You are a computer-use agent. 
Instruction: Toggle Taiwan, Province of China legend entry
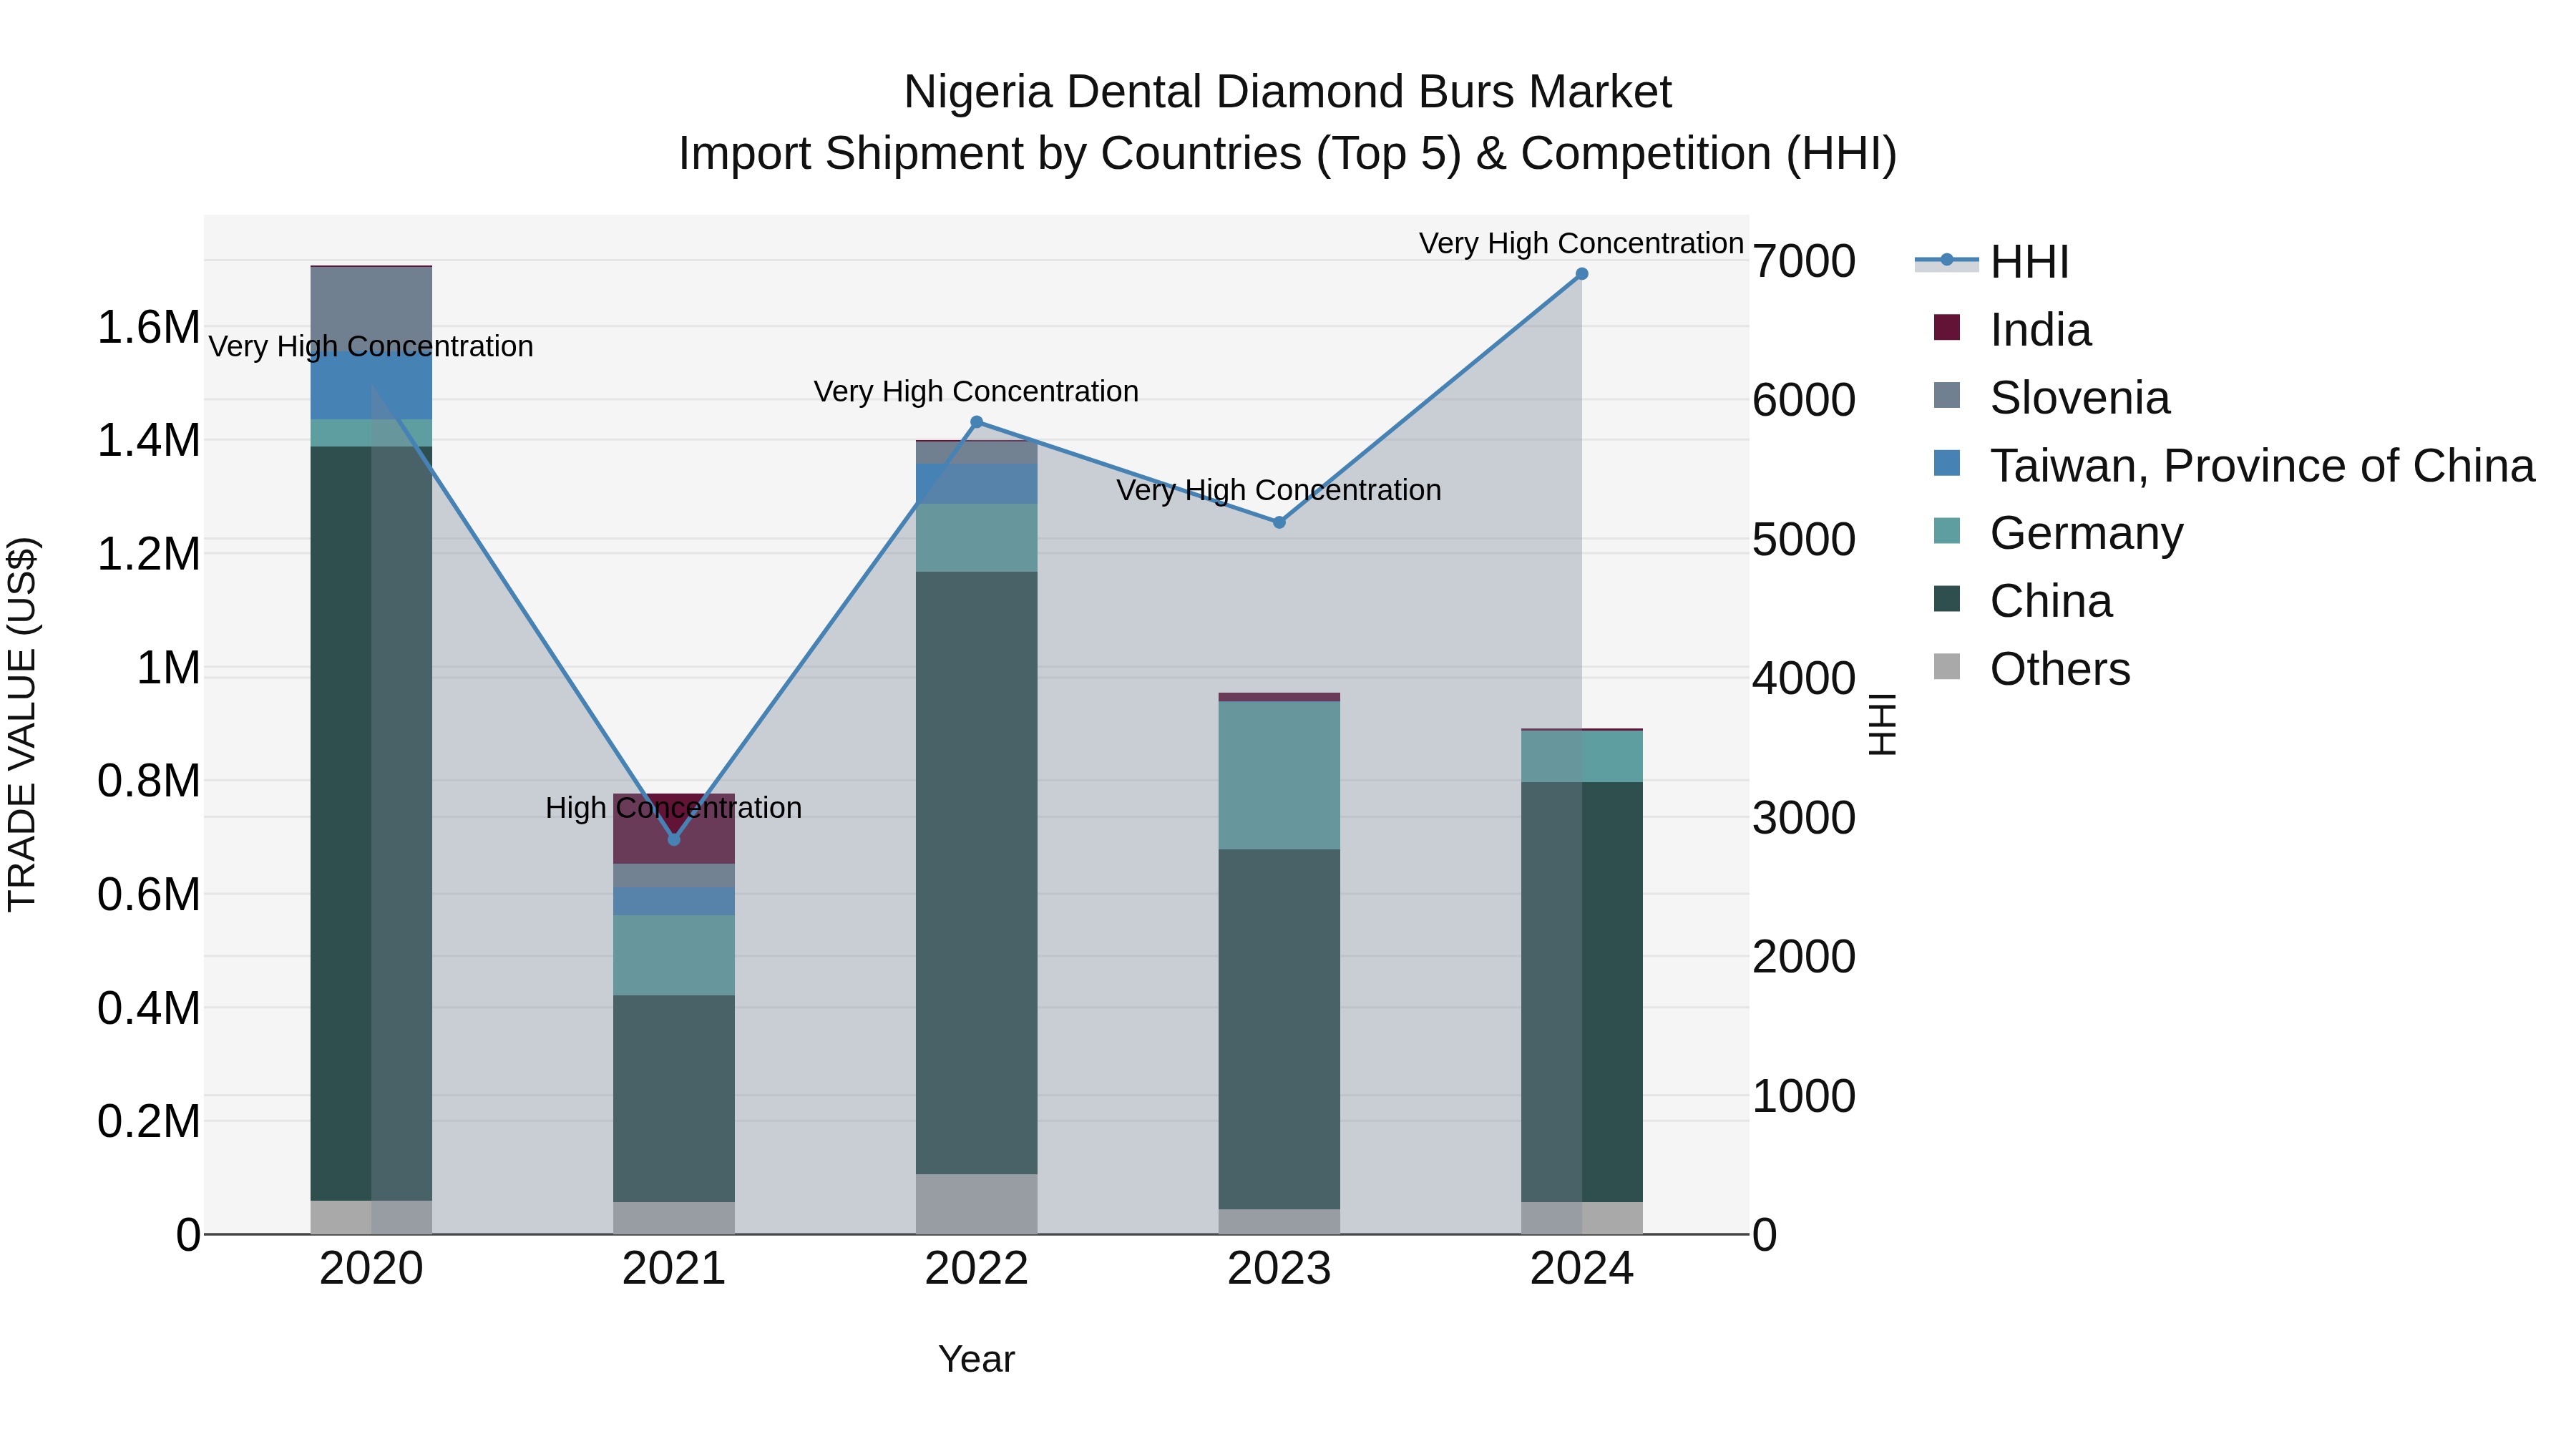(2234, 466)
